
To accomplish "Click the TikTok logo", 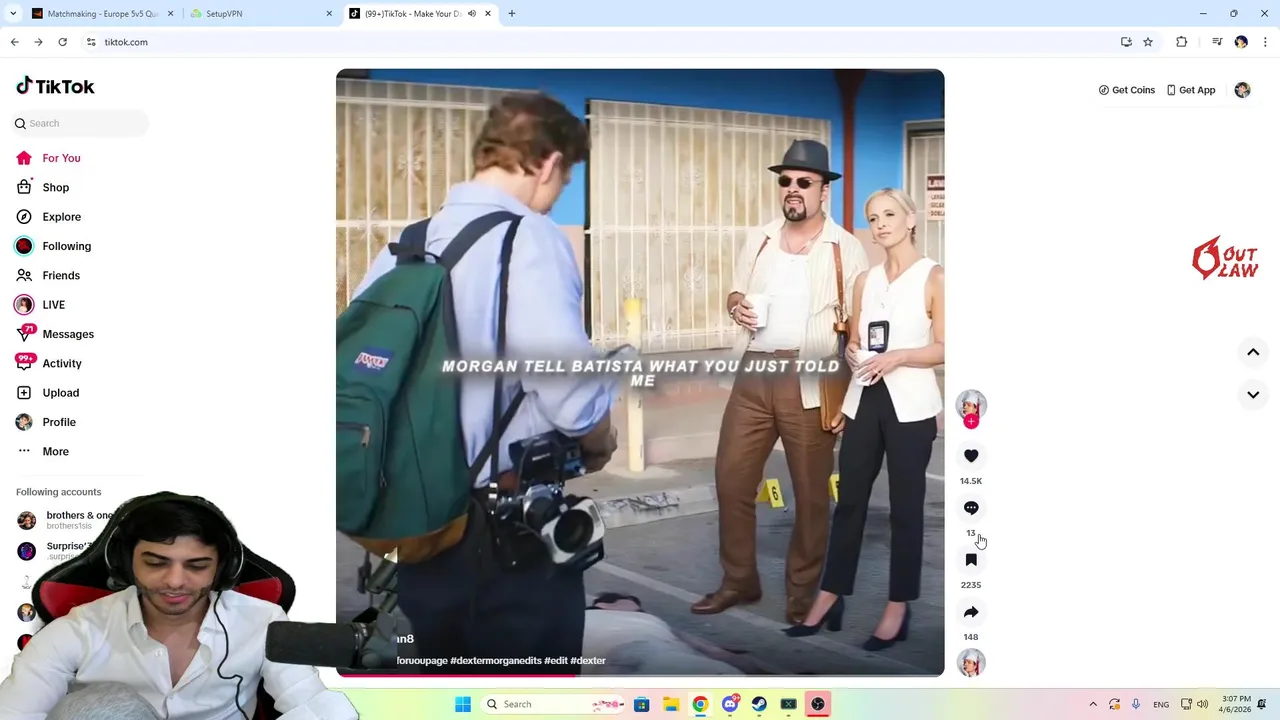I will (55, 86).
